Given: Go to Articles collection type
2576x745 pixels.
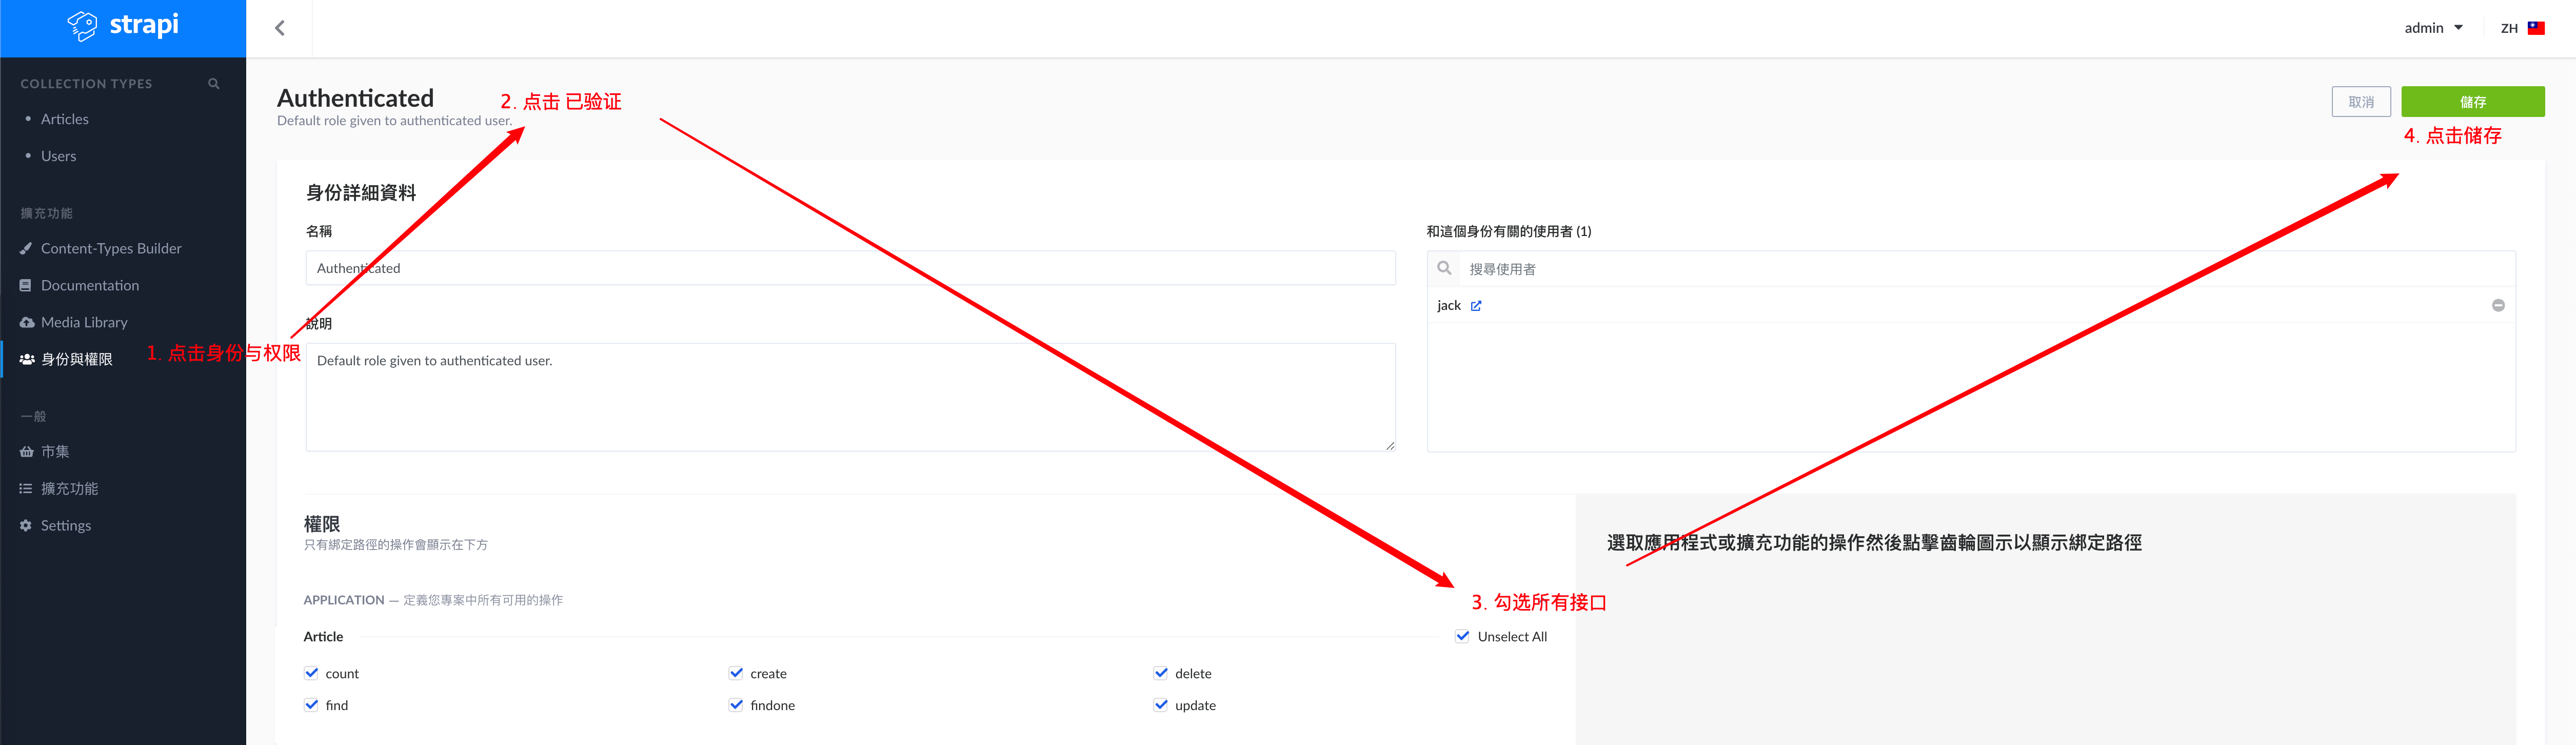Looking at the screenshot, I should pyautogui.click(x=64, y=119).
